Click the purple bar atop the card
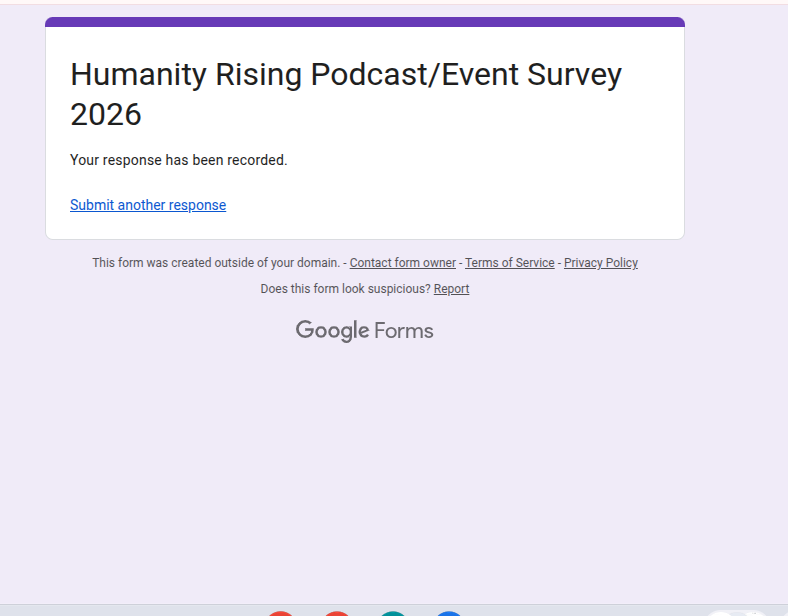The image size is (788, 616). 365,22
